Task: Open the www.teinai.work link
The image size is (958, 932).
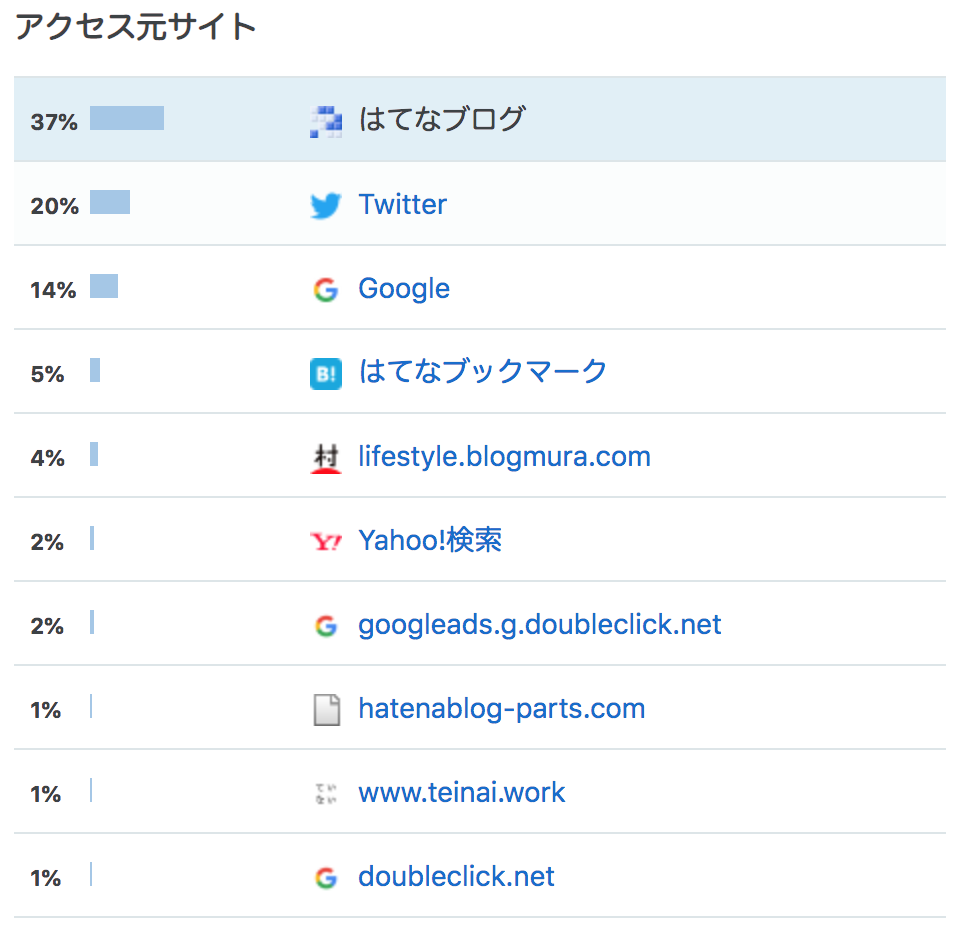Action: [x=461, y=793]
